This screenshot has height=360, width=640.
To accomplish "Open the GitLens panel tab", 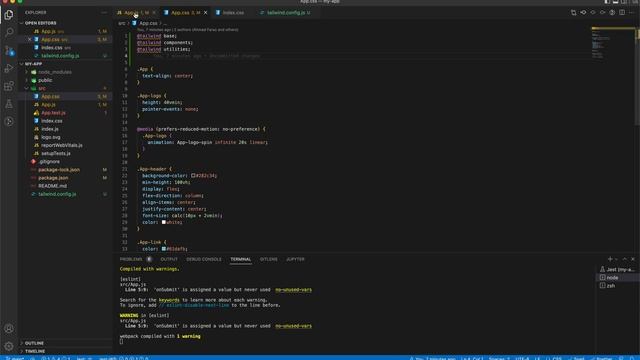I will point(269,259).
